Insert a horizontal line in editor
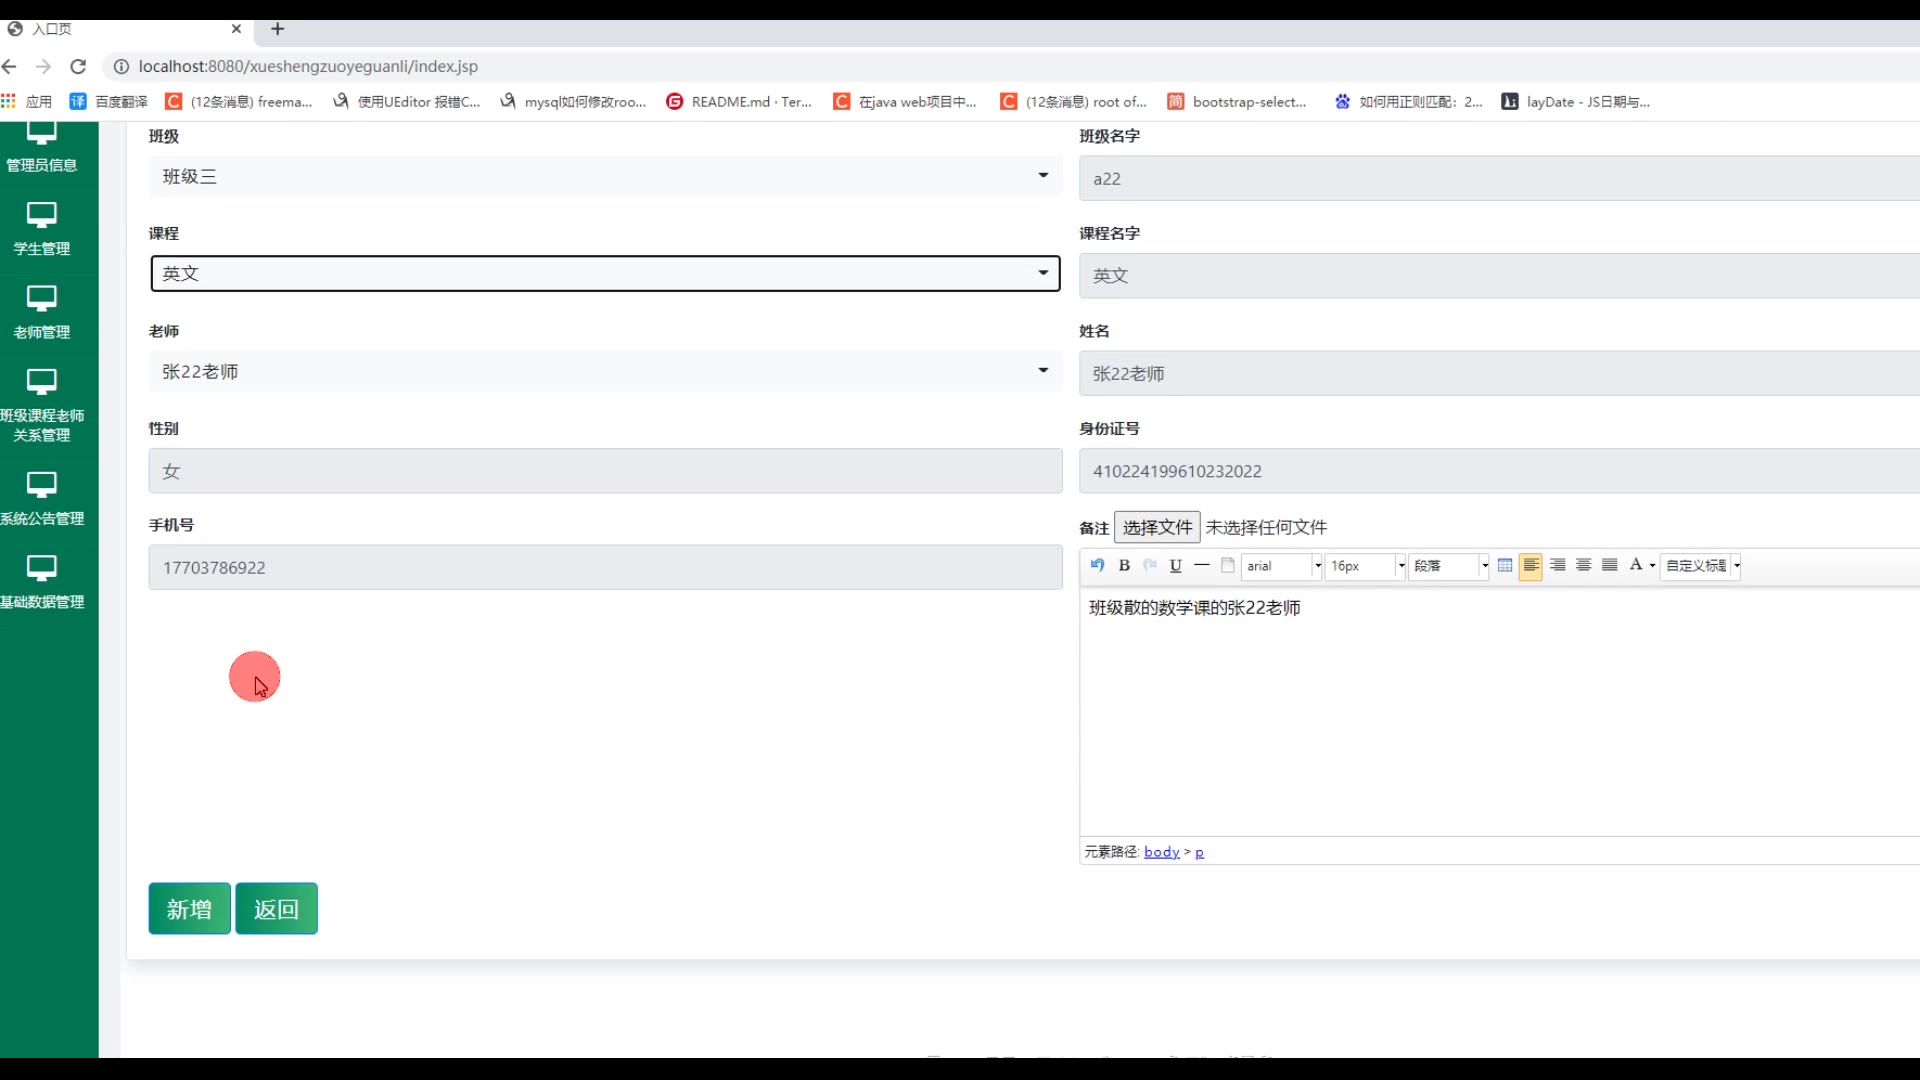This screenshot has height=1080, width=1920. pos(1202,565)
